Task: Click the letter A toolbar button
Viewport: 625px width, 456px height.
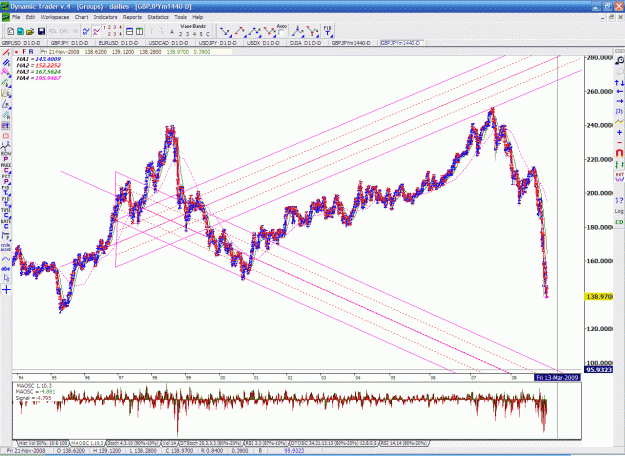Action: pos(172,32)
